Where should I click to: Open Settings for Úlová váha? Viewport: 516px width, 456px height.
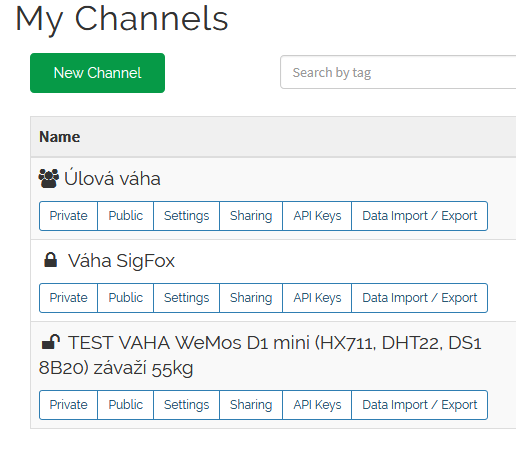pos(186,216)
